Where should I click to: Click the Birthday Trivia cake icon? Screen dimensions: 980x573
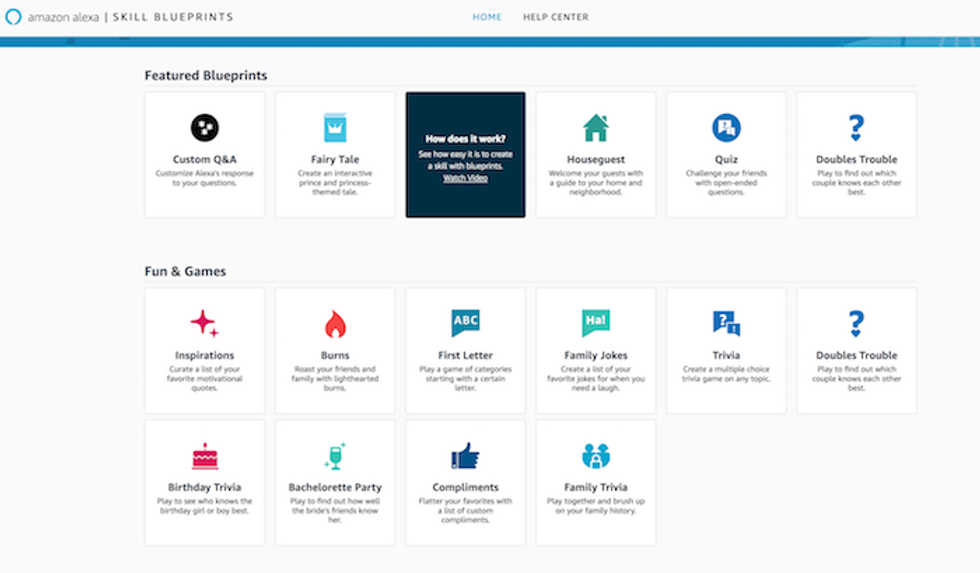tap(204, 456)
